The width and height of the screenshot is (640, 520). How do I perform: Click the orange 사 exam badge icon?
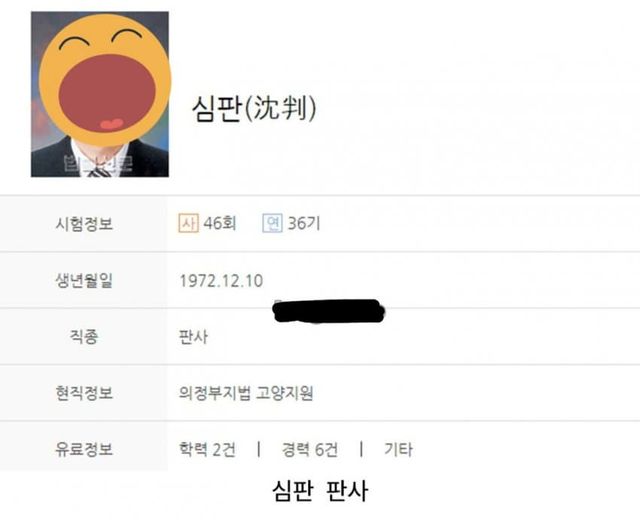point(188,223)
